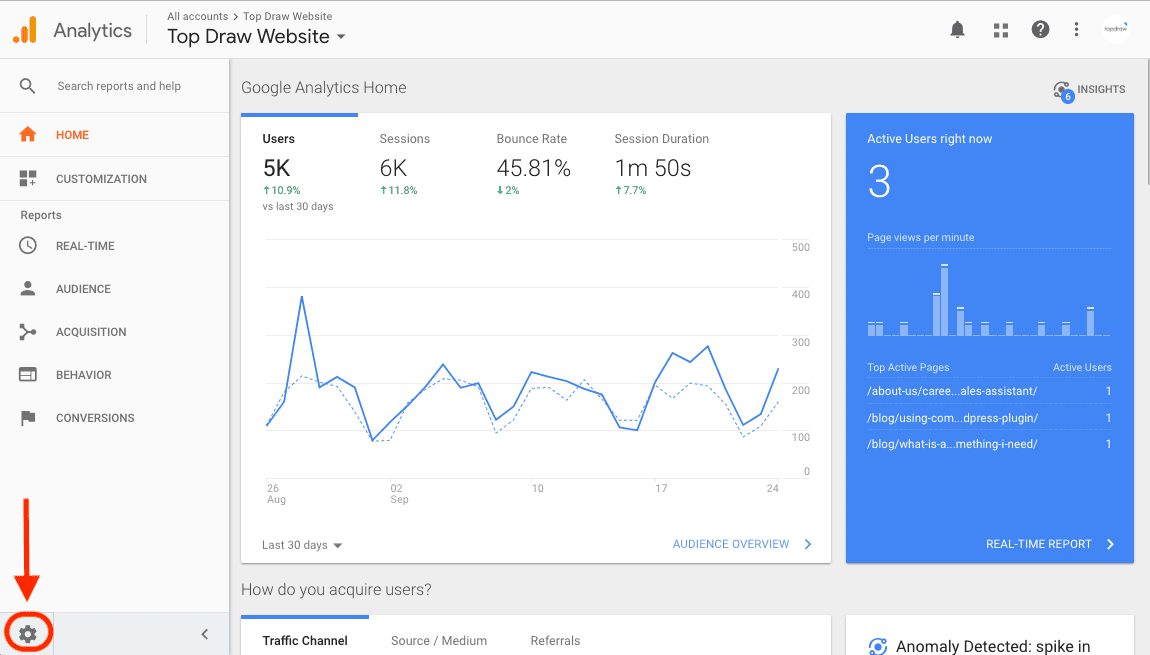The height and width of the screenshot is (655, 1150).
Task: Click the Audience Overview arrow chevron
Action: click(807, 544)
